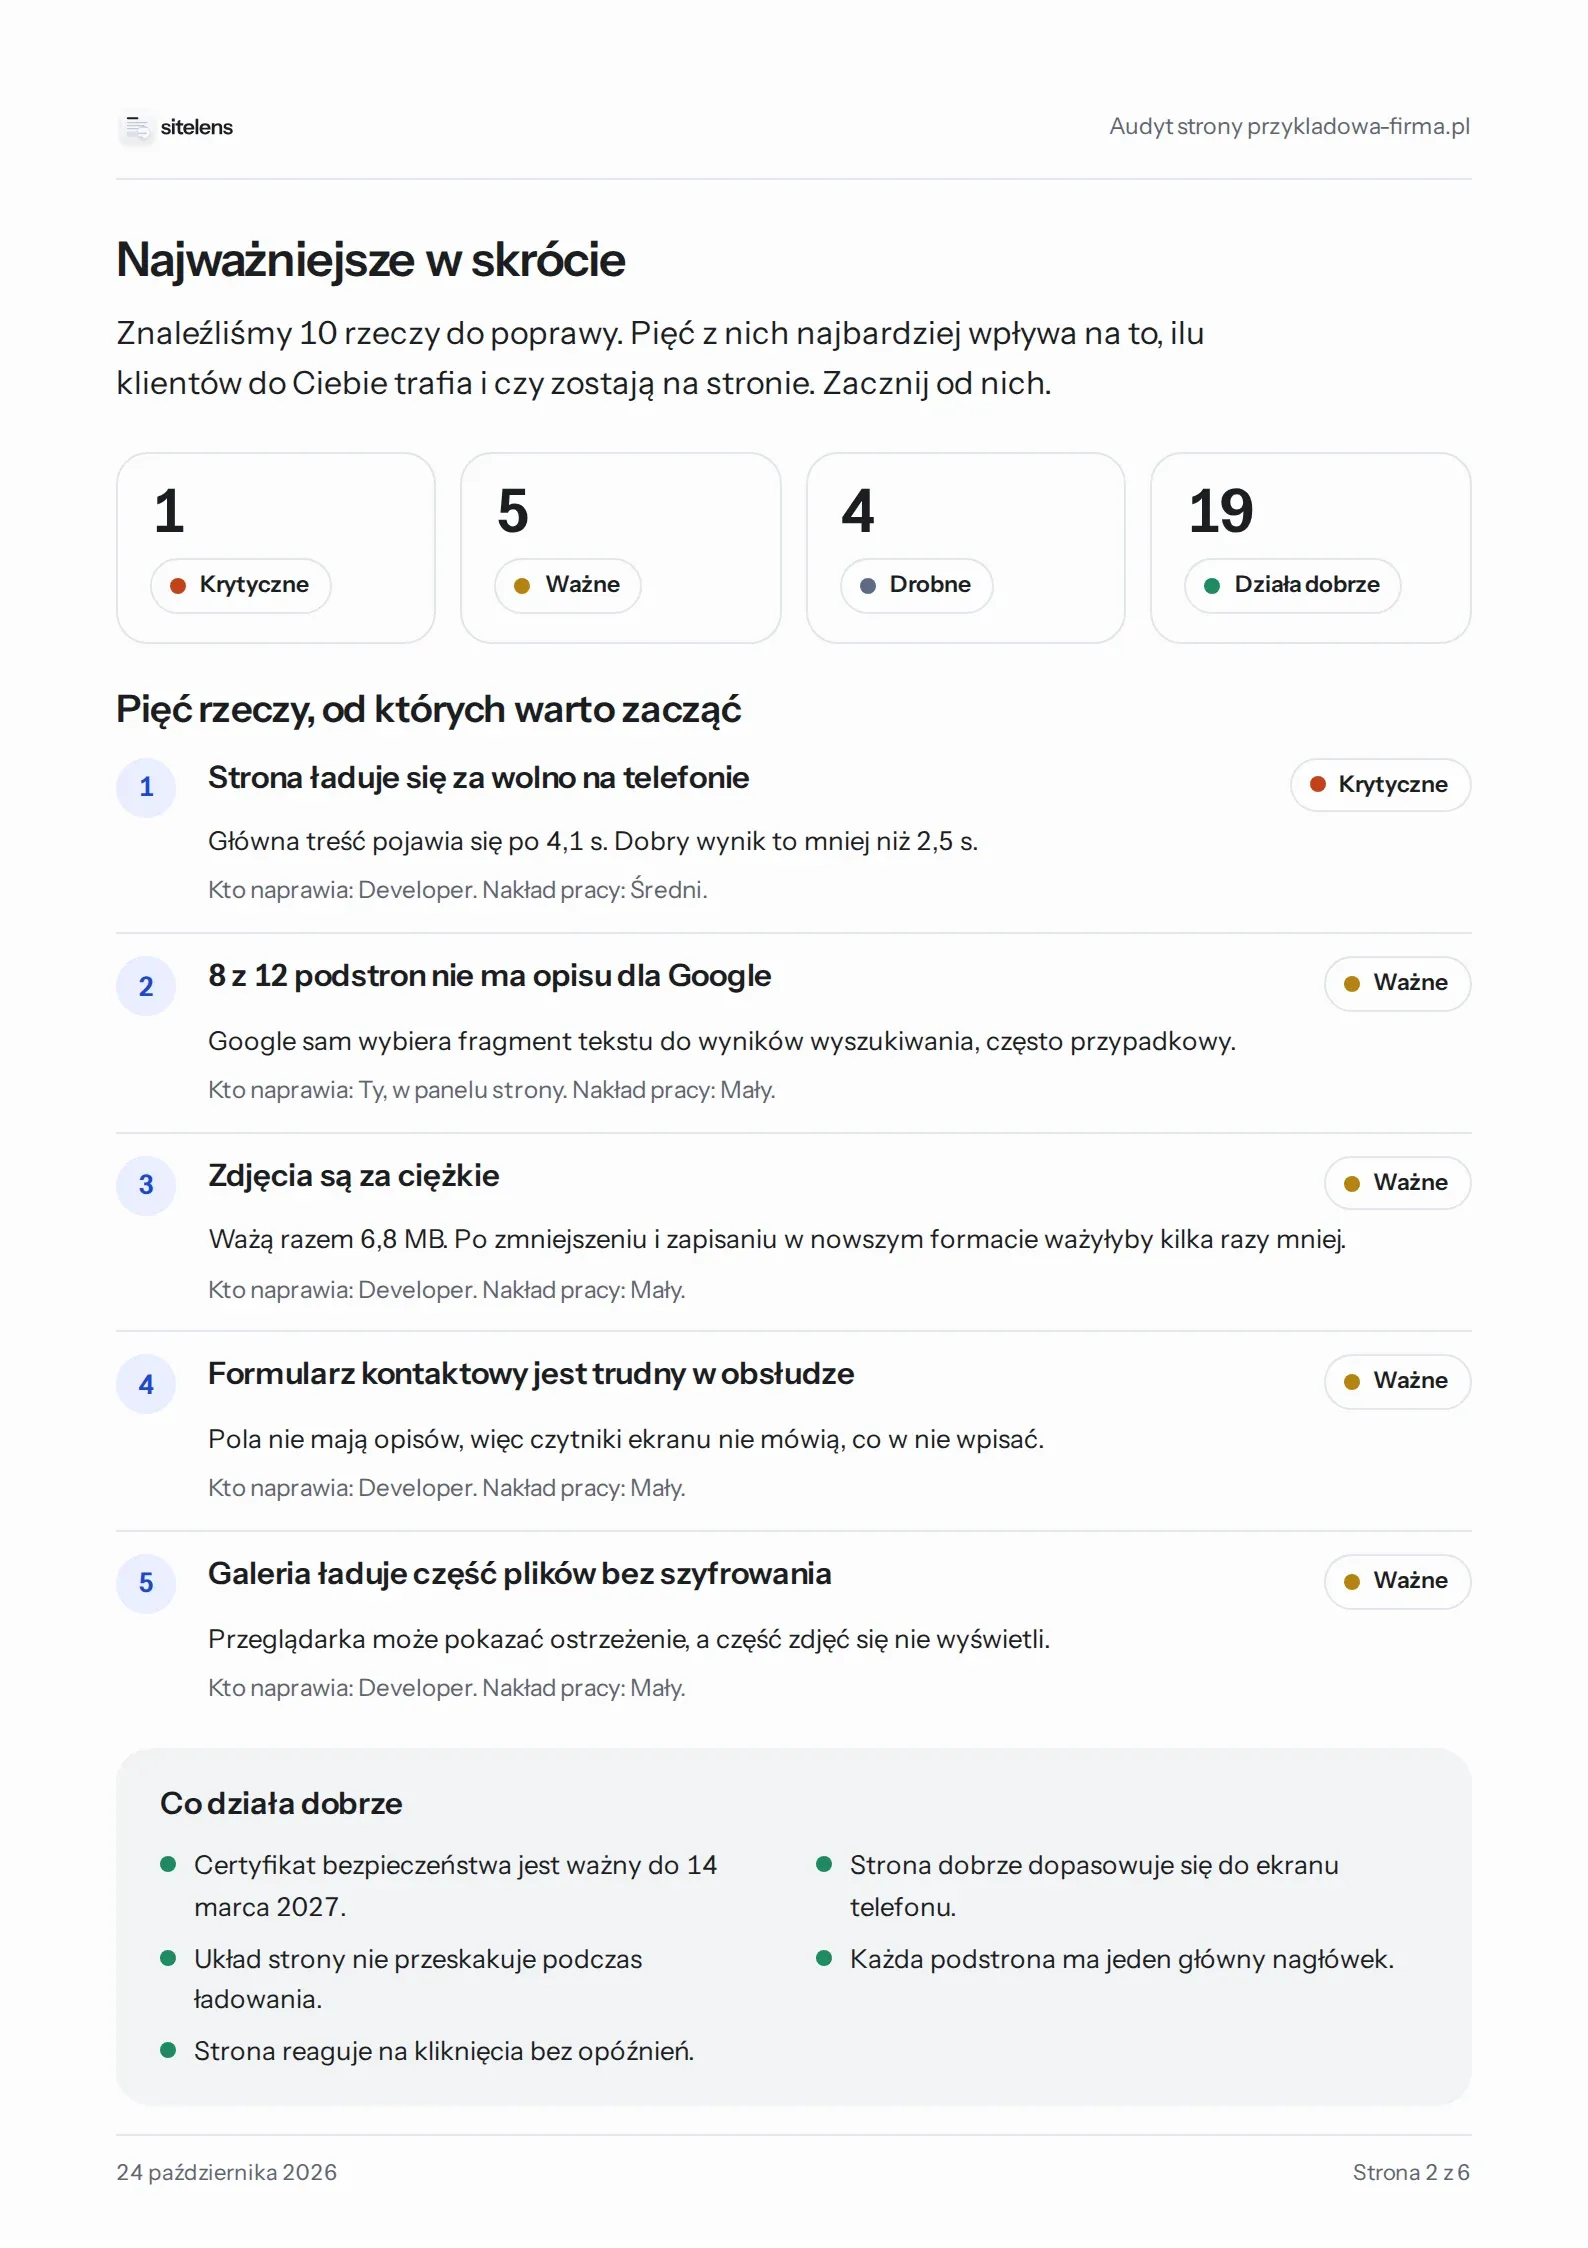Viewport: 1588px width, 2248px height.
Task: Select the Drobne pill under count 4
Action: [x=916, y=585]
